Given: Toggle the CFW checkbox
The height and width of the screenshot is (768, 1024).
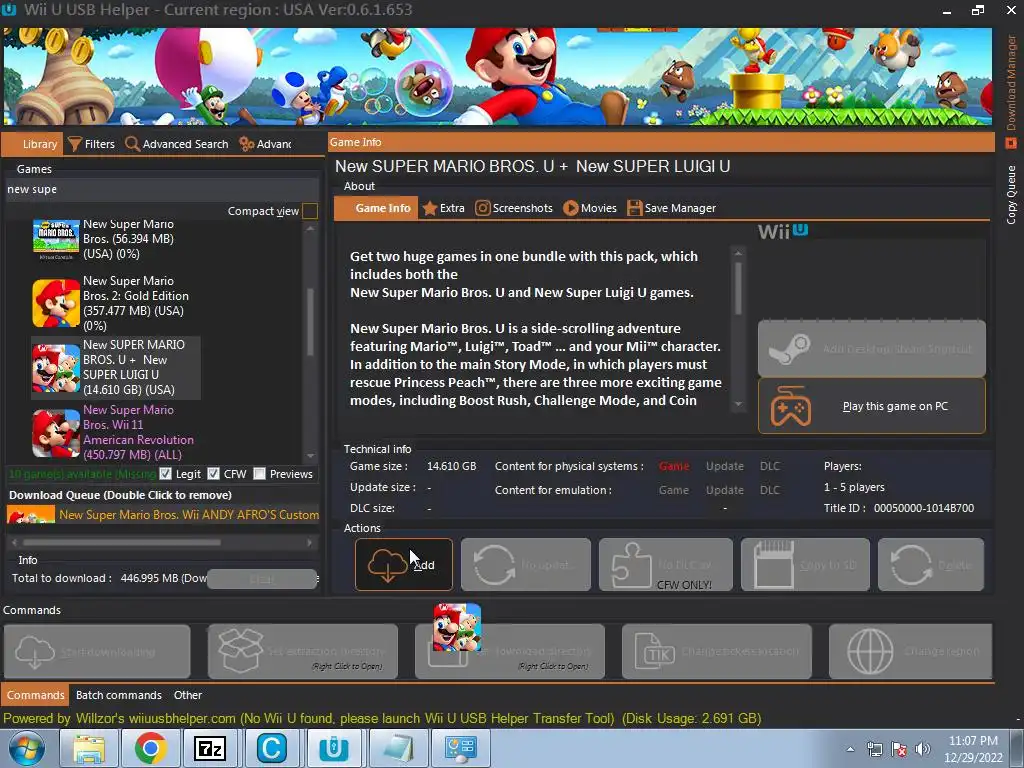Looking at the screenshot, I should pos(214,474).
